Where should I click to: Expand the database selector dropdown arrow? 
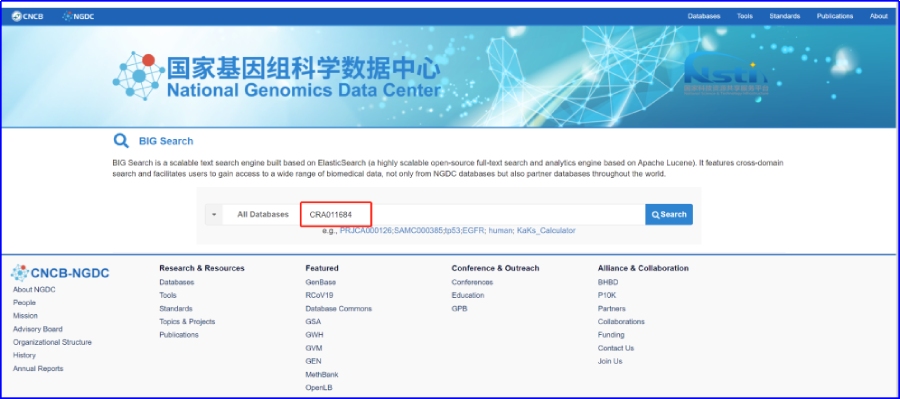pyautogui.click(x=214, y=215)
